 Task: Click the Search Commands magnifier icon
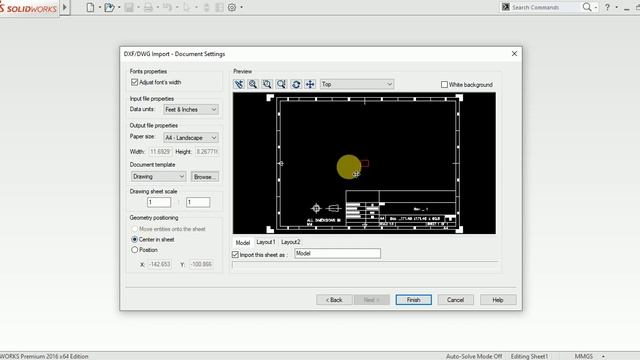point(587,7)
